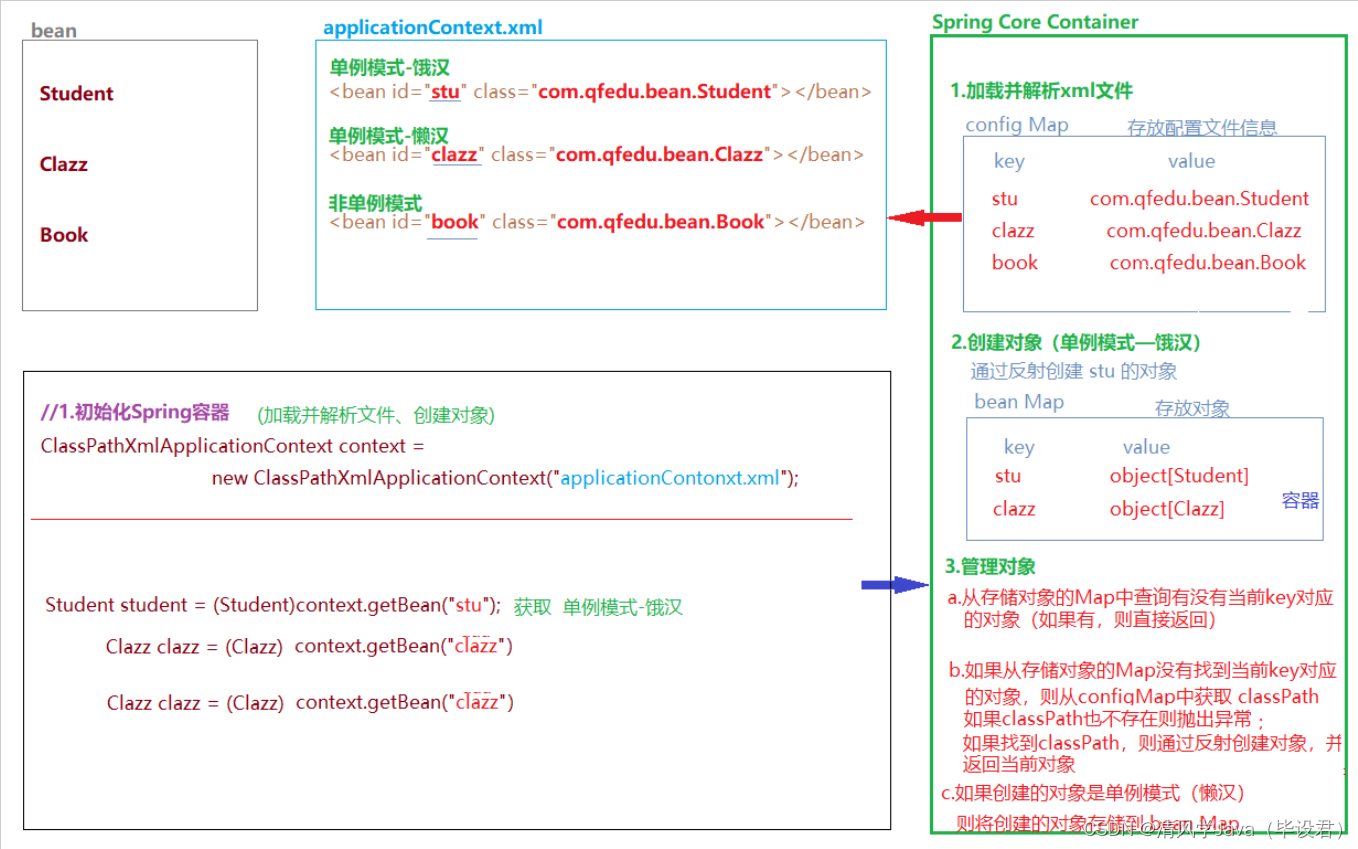Click the "1.加载并解析xml文件" step heading

click(x=1041, y=91)
